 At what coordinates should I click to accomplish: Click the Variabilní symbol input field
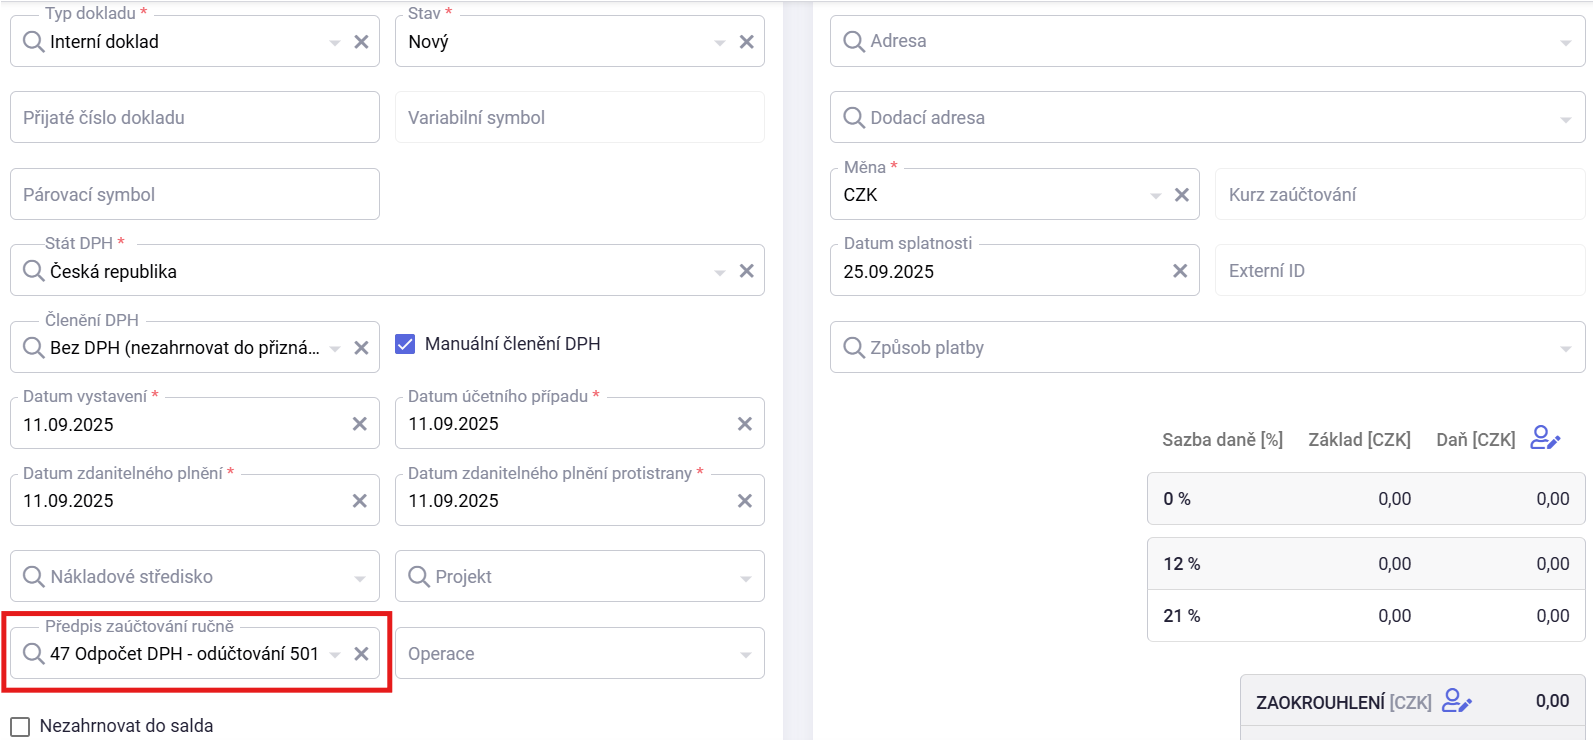pos(579,118)
